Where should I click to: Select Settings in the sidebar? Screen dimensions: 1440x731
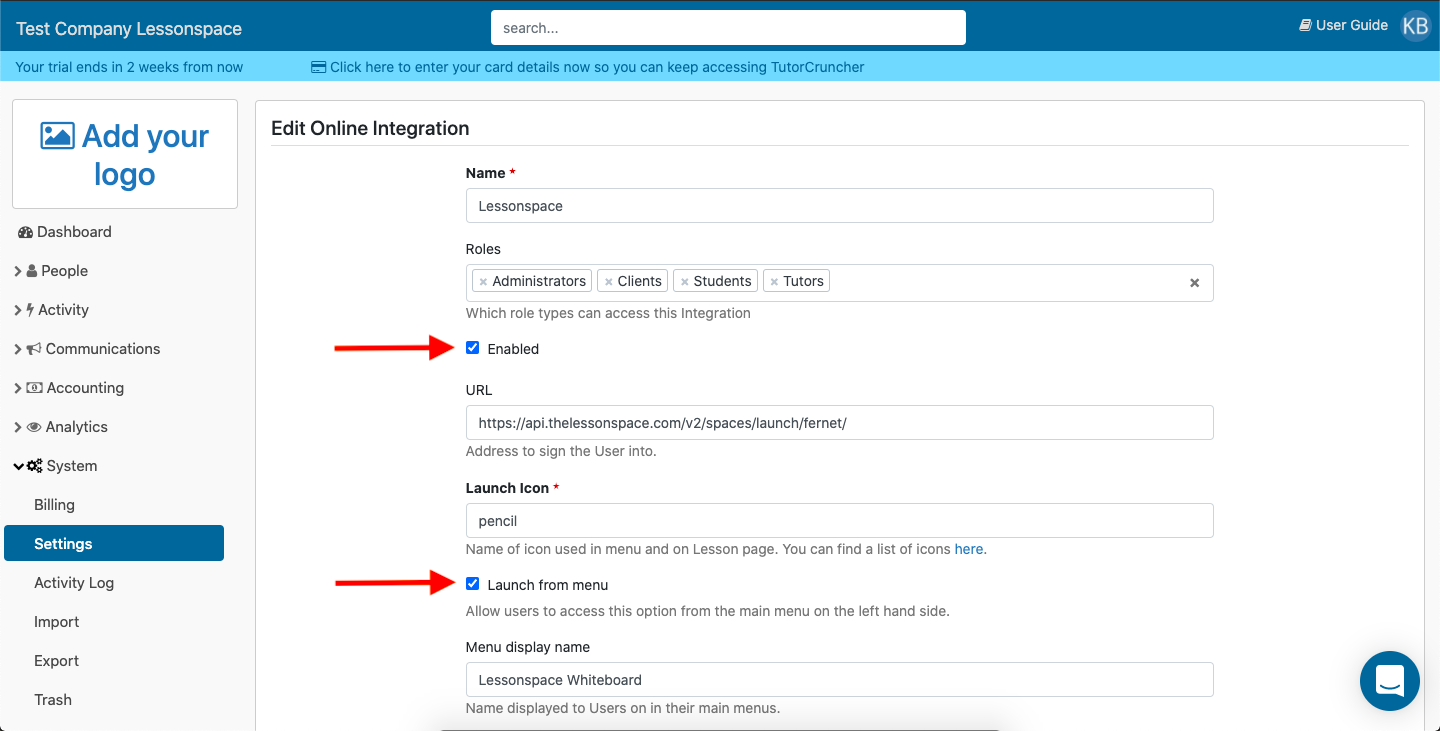click(114, 544)
